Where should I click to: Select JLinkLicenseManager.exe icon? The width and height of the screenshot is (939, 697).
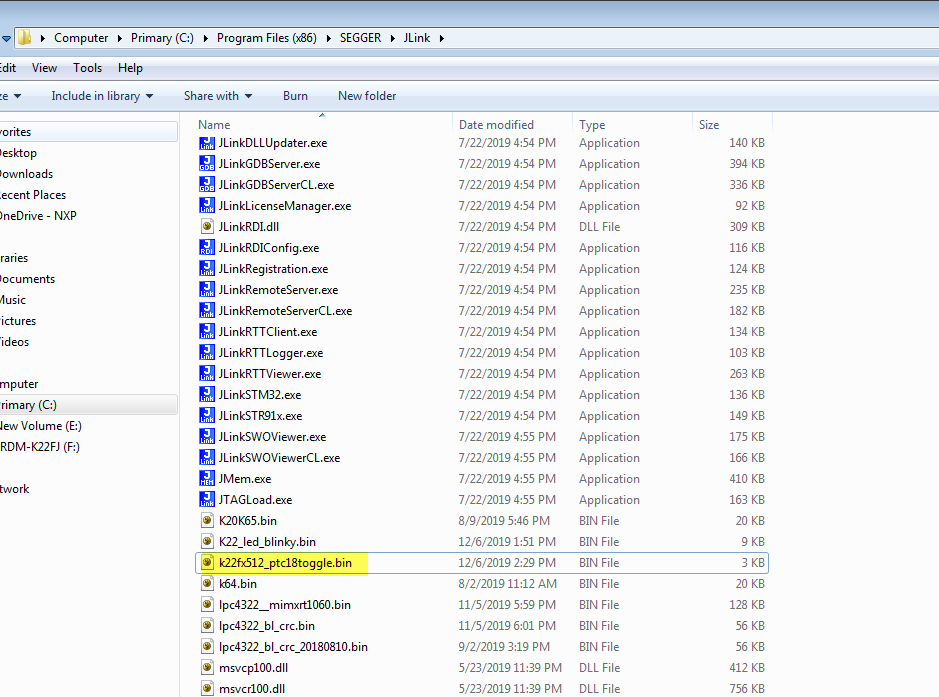point(207,206)
